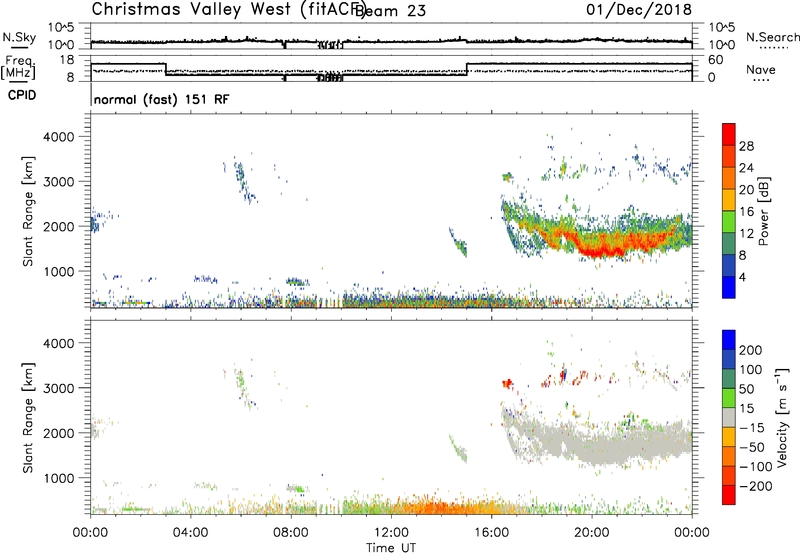Click the "04:00" time axis tick label
The image size is (800, 554).
[x=190, y=533]
